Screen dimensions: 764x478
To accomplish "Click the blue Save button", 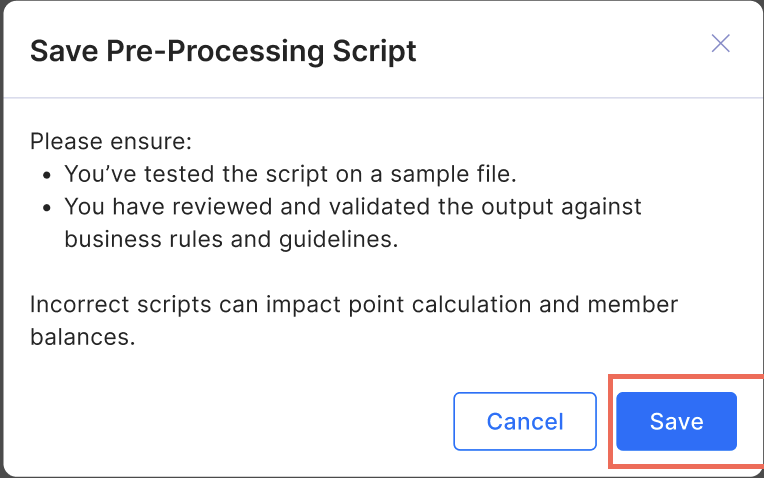I will (x=676, y=421).
